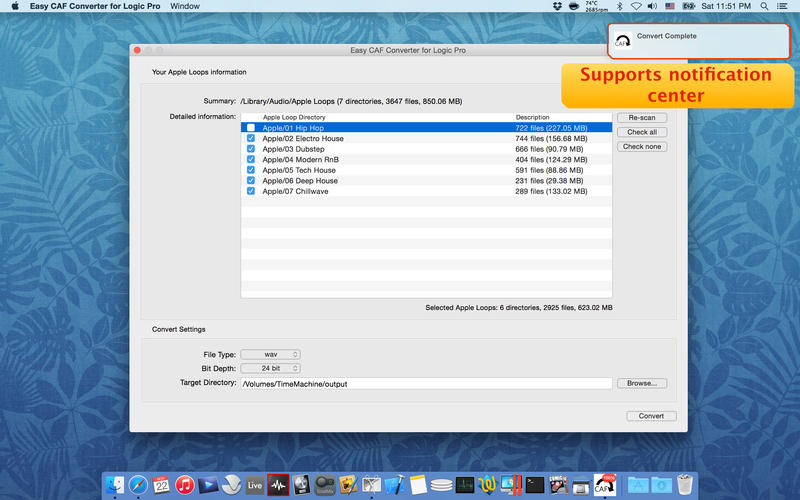Click the Check none button

coord(642,146)
